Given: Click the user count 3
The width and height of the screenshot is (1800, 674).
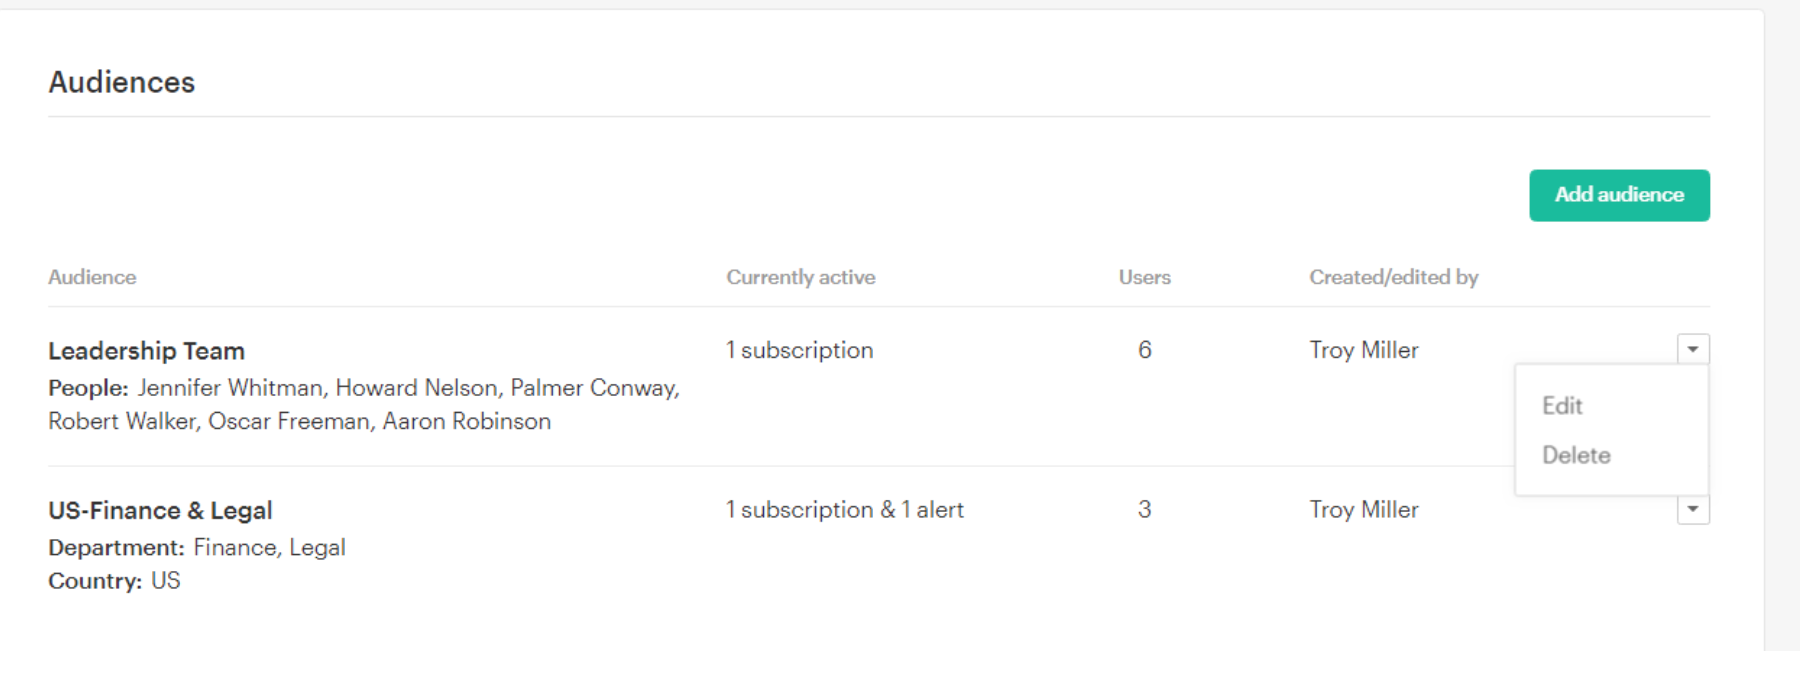Looking at the screenshot, I should pyautogui.click(x=1144, y=510).
